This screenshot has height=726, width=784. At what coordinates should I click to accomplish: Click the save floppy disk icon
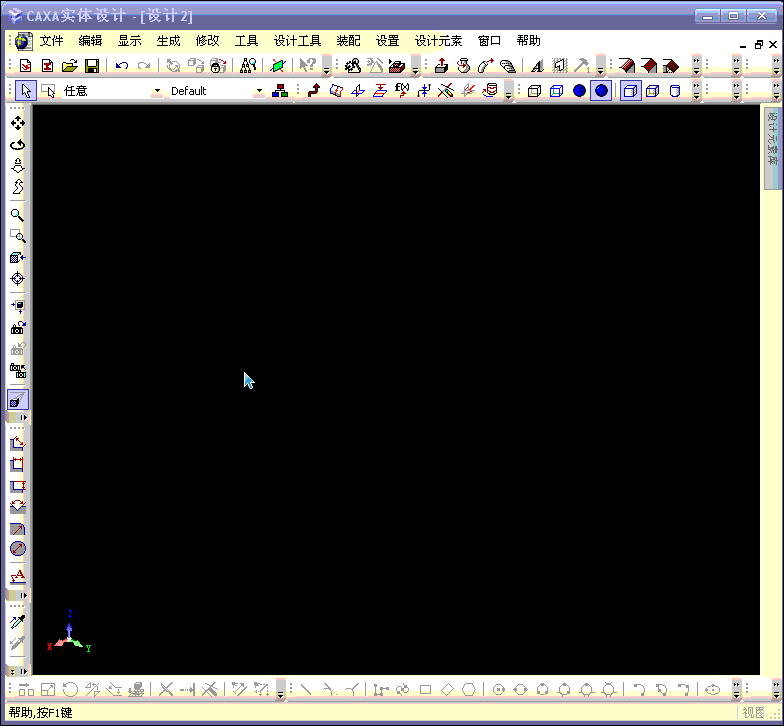click(92, 66)
